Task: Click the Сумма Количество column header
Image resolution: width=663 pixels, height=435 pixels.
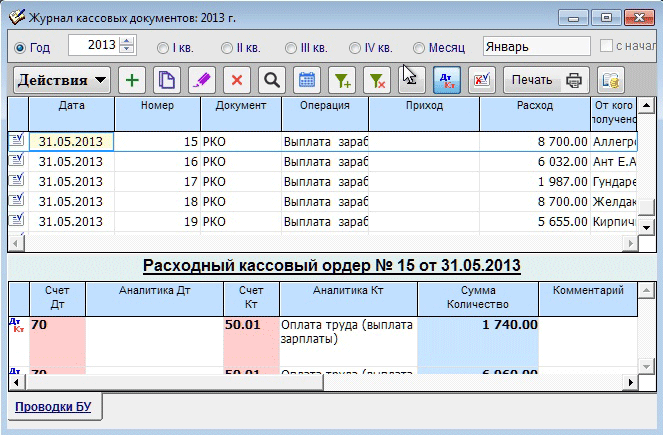Action: pos(478,299)
